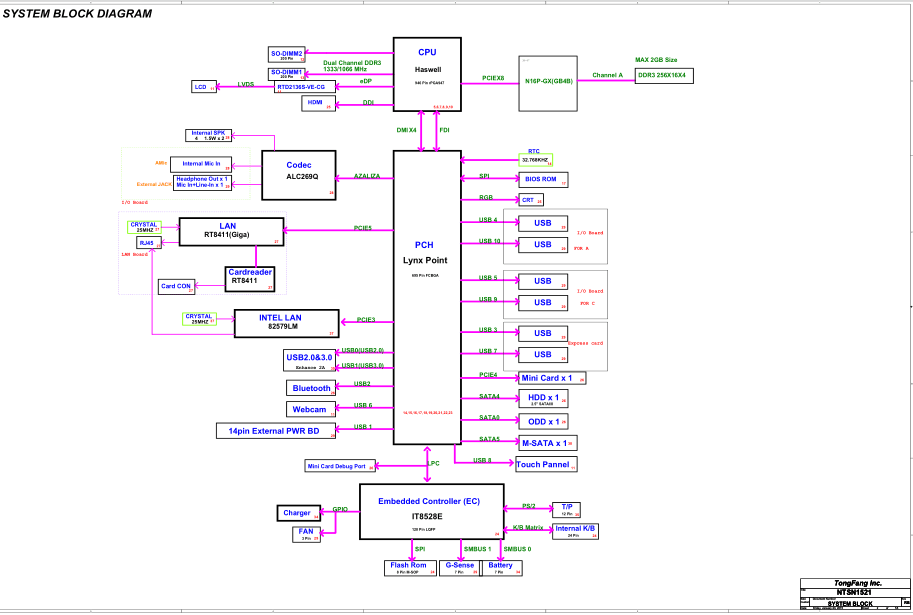Select the Charger block
Viewport: 913px width, 615px height.
point(299,513)
